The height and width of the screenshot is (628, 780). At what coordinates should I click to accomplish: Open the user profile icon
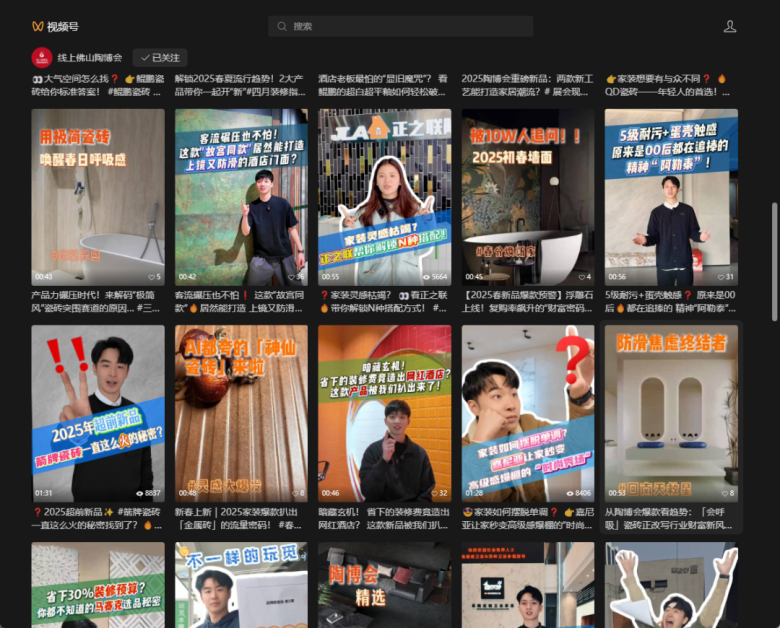[730, 26]
